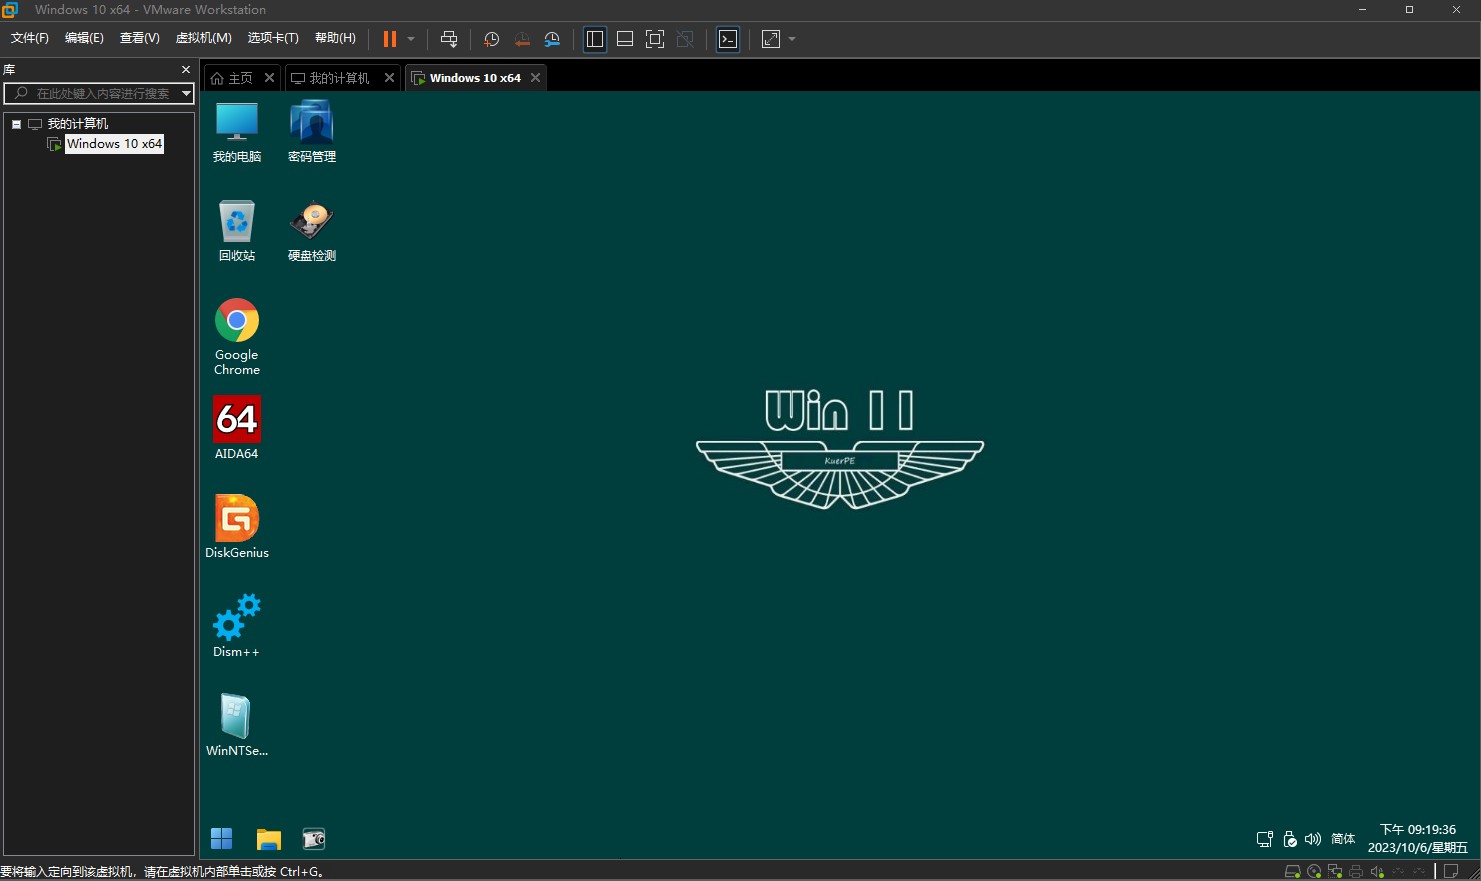Click the CD/DVD device status icon
Viewport: 1481px width, 881px height.
pyautogui.click(x=1314, y=872)
